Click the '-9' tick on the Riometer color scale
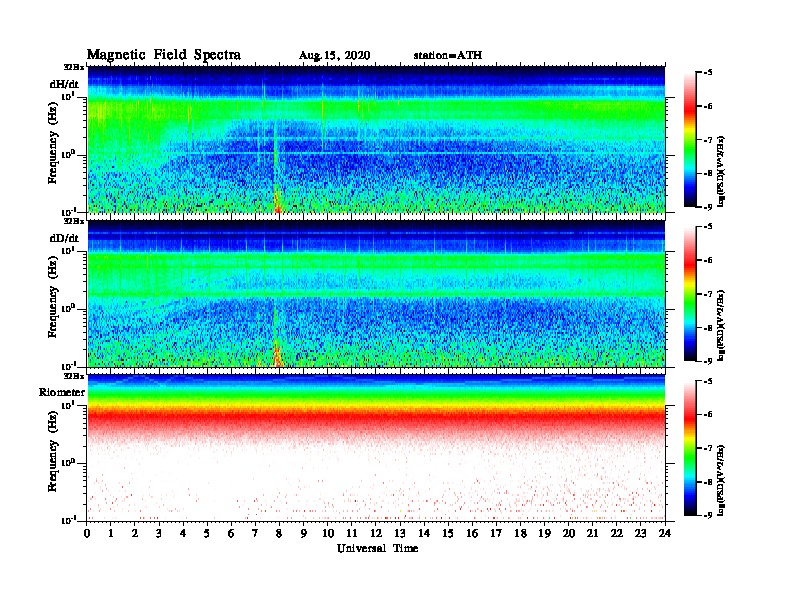This screenshot has height=612, width=792. (708, 515)
